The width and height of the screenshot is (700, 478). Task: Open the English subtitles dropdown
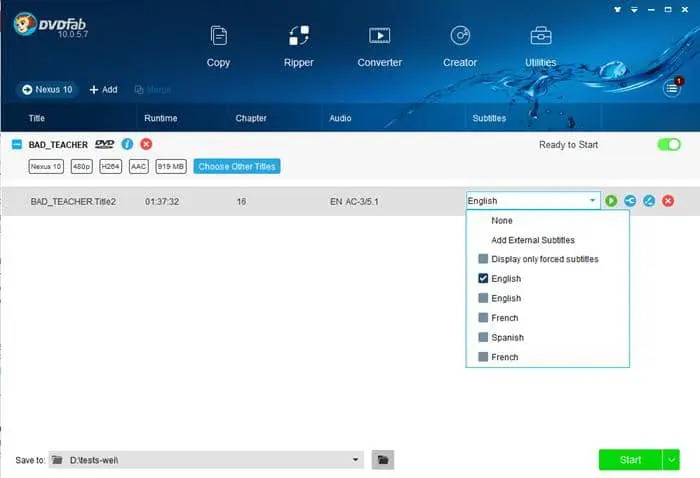coord(533,201)
